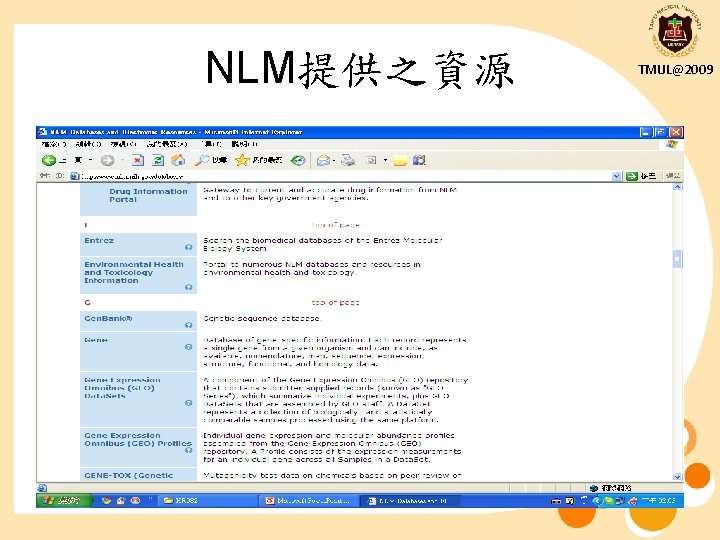Click the yellow folder toolbar icon
This screenshot has height=540, width=720.
(400, 160)
